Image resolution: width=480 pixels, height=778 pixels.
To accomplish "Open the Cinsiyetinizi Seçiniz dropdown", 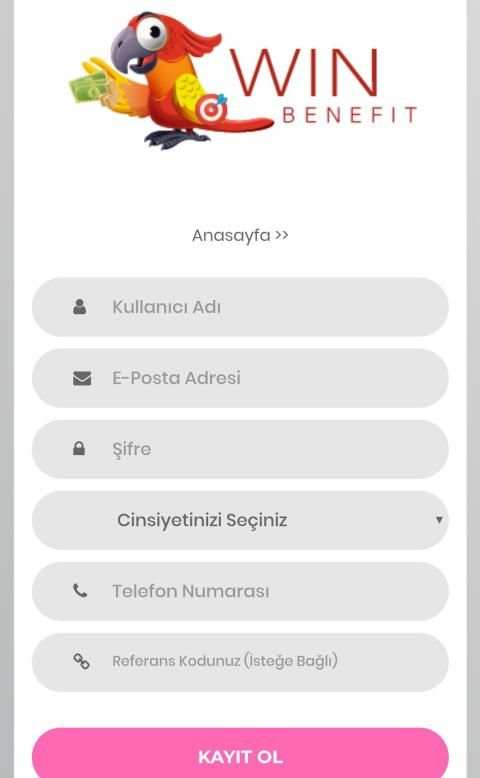I will click(240, 520).
